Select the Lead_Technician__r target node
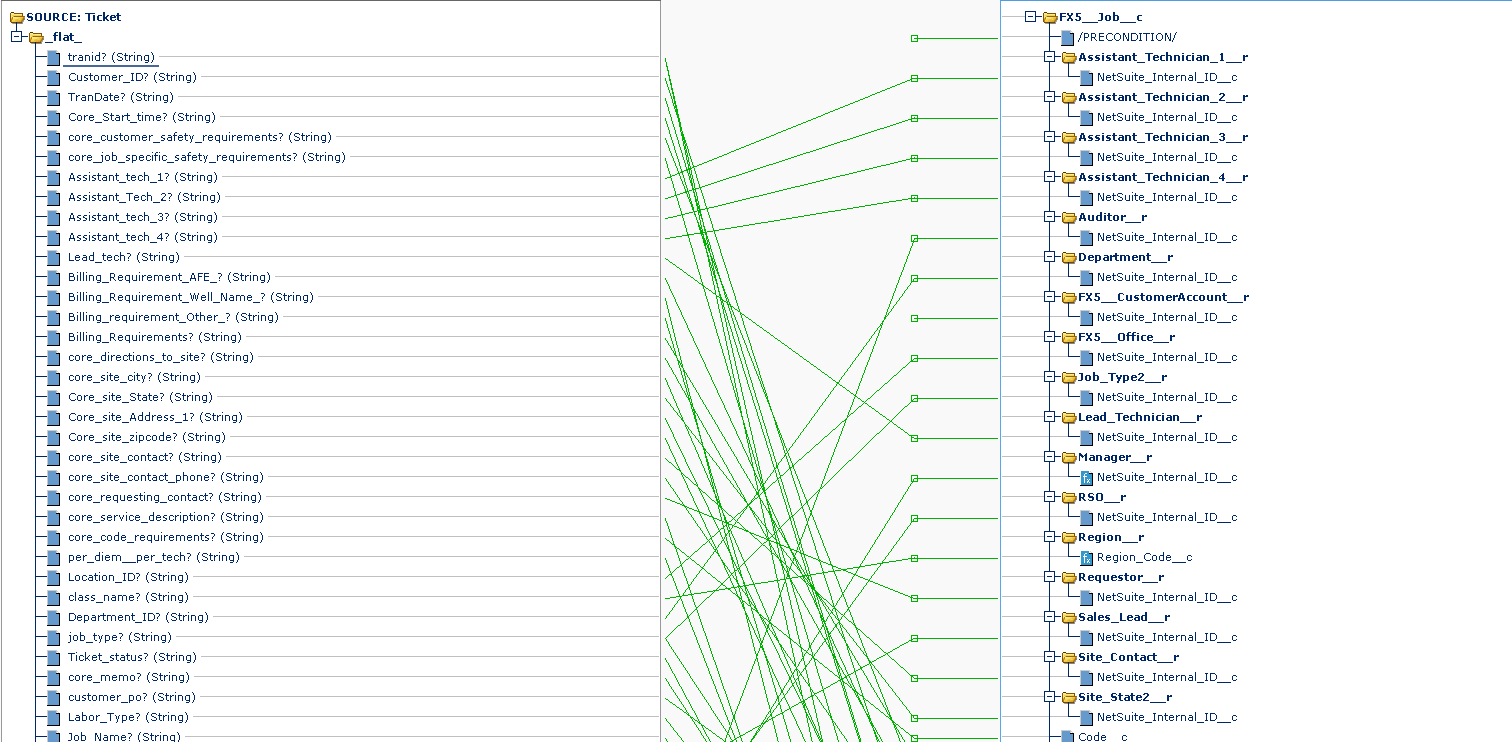The width and height of the screenshot is (1512, 742). (x=1139, y=417)
